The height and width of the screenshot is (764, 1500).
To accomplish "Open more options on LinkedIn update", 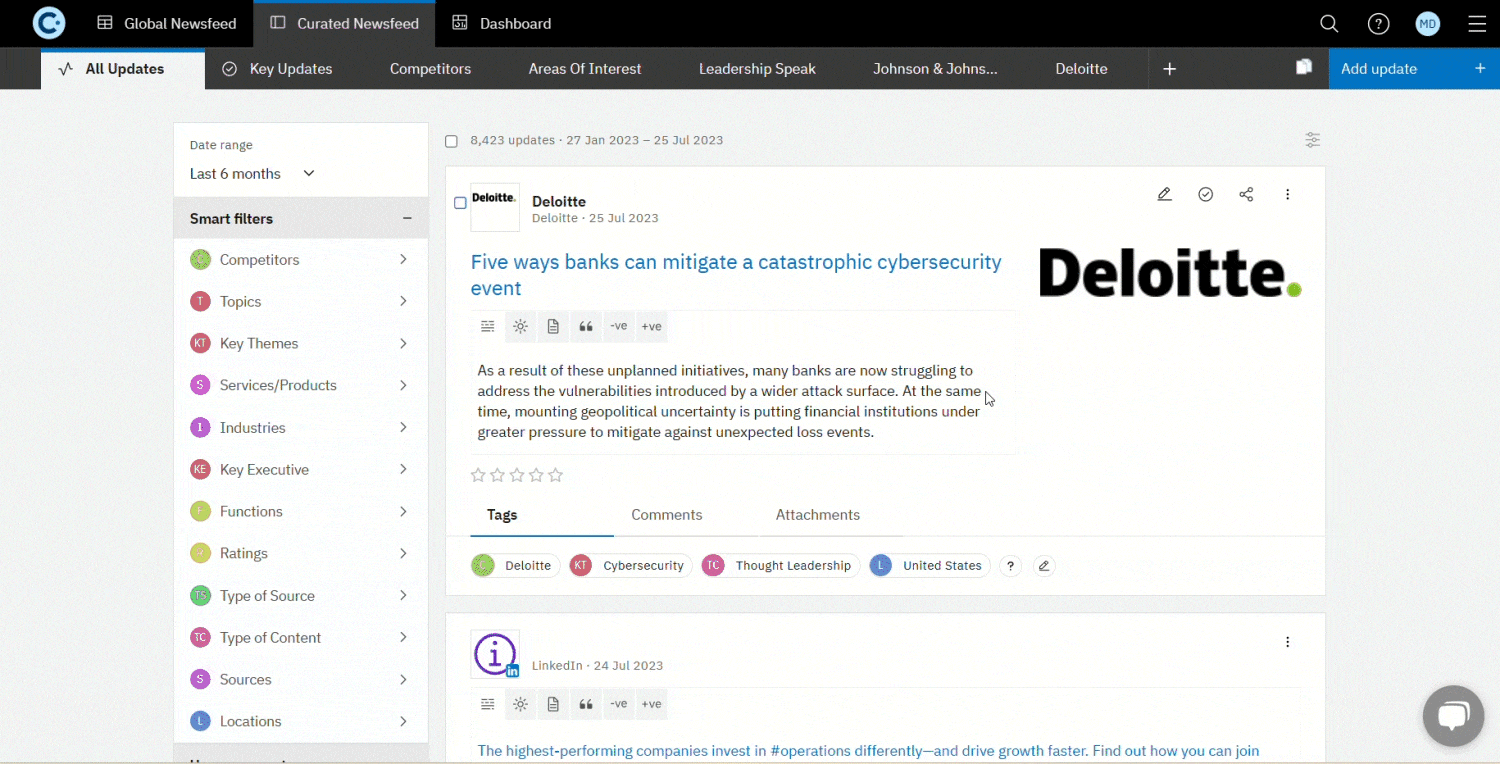I will click(x=1288, y=642).
